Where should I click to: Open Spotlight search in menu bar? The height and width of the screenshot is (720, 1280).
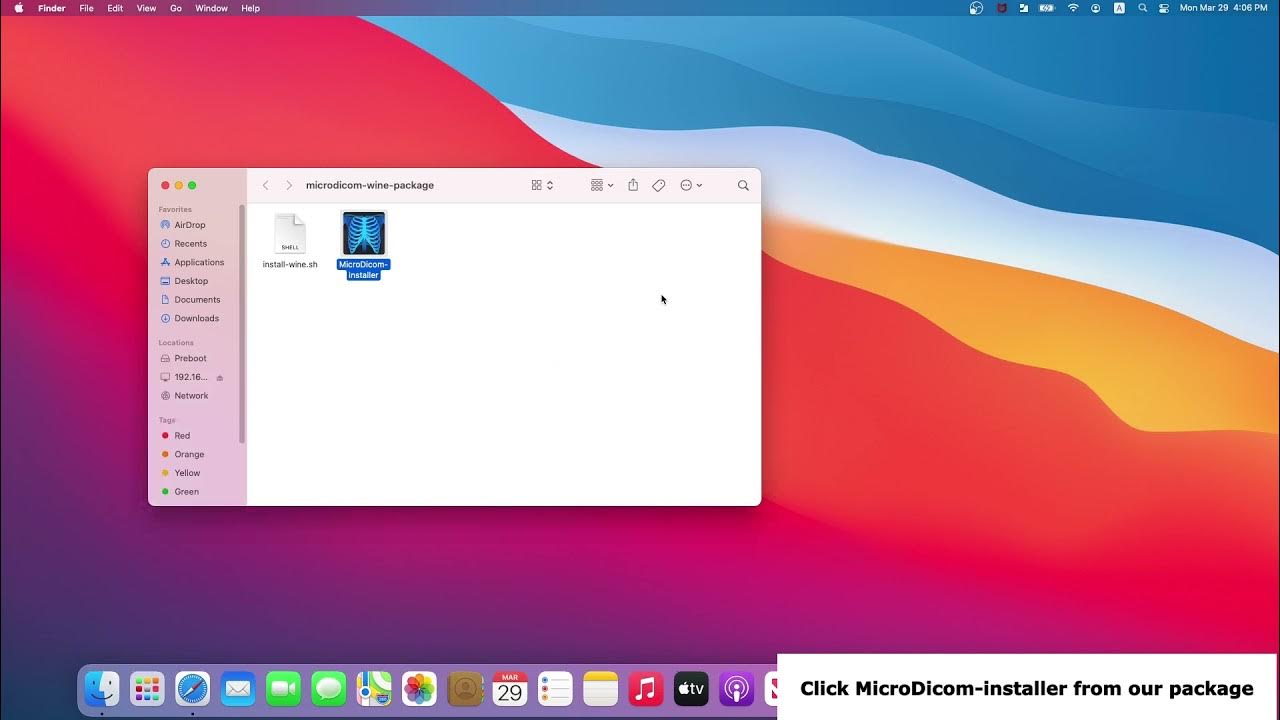[x=1142, y=8]
